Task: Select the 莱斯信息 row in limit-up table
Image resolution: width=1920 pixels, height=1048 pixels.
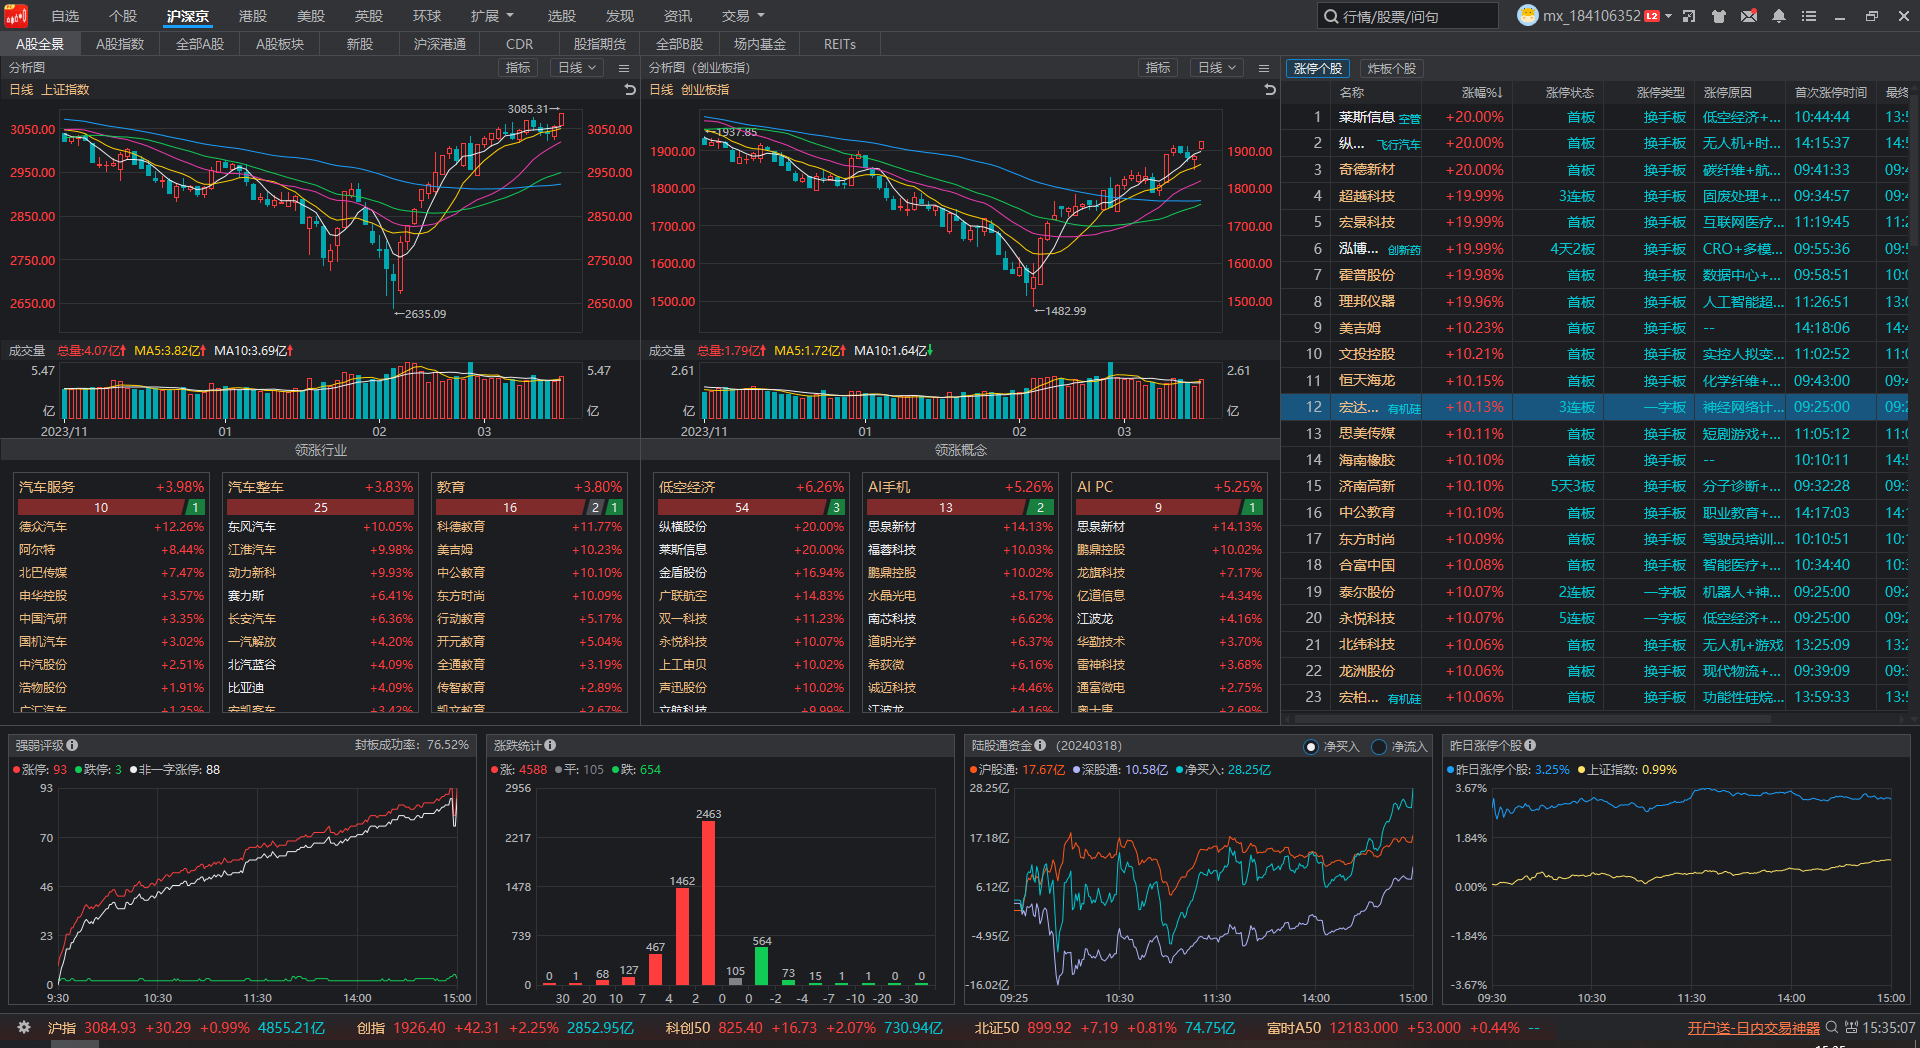Action: click(x=1596, y=117)
